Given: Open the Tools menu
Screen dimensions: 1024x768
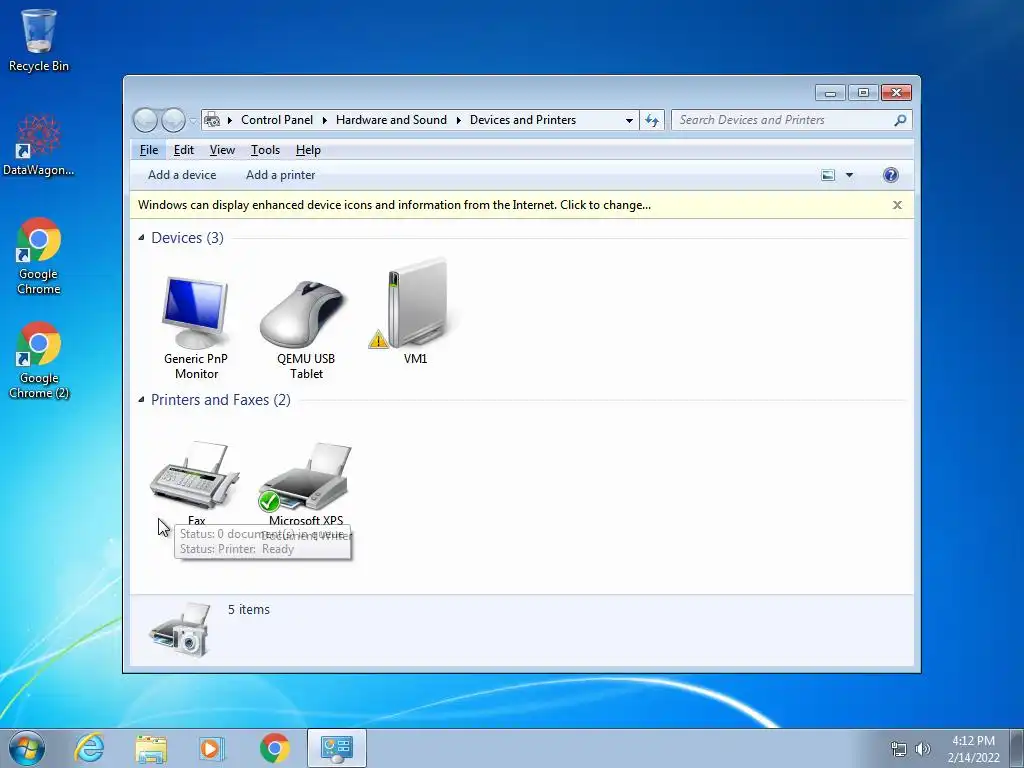Looking at the screenshot, I should (265, 150).
